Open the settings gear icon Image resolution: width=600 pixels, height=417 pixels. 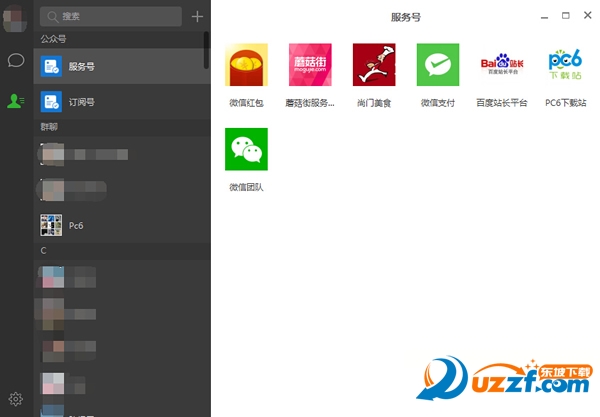[16, 399]
